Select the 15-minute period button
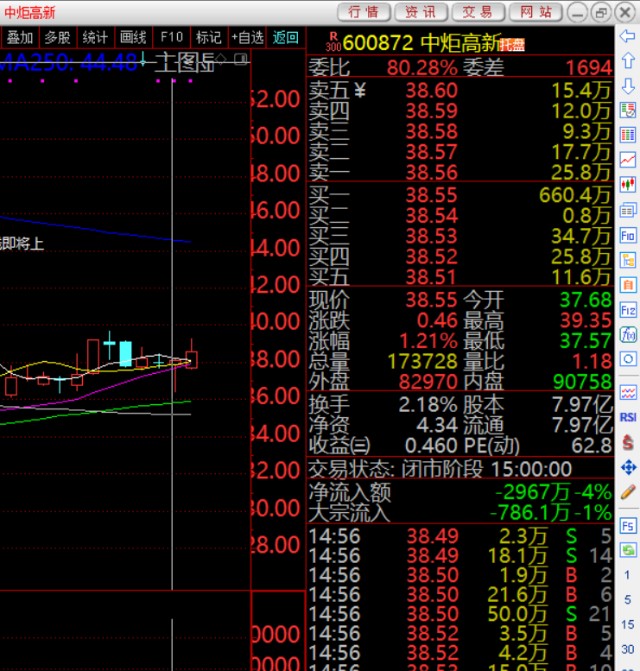This screenshot has height=671, width=640. pos(627,624)
